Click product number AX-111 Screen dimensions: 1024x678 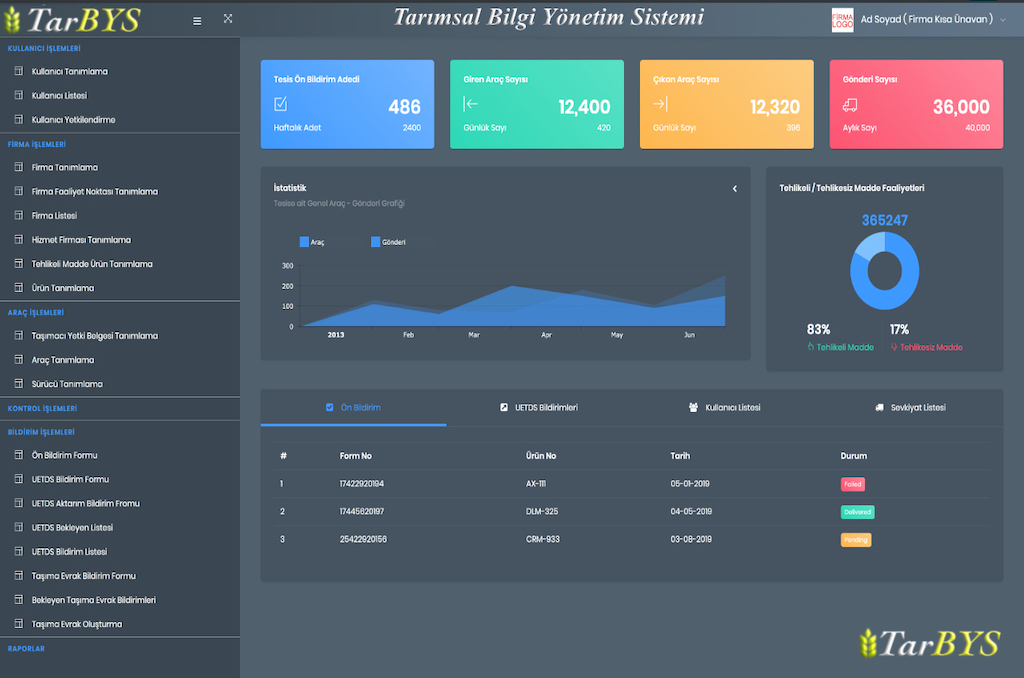(x=536, y=484)
